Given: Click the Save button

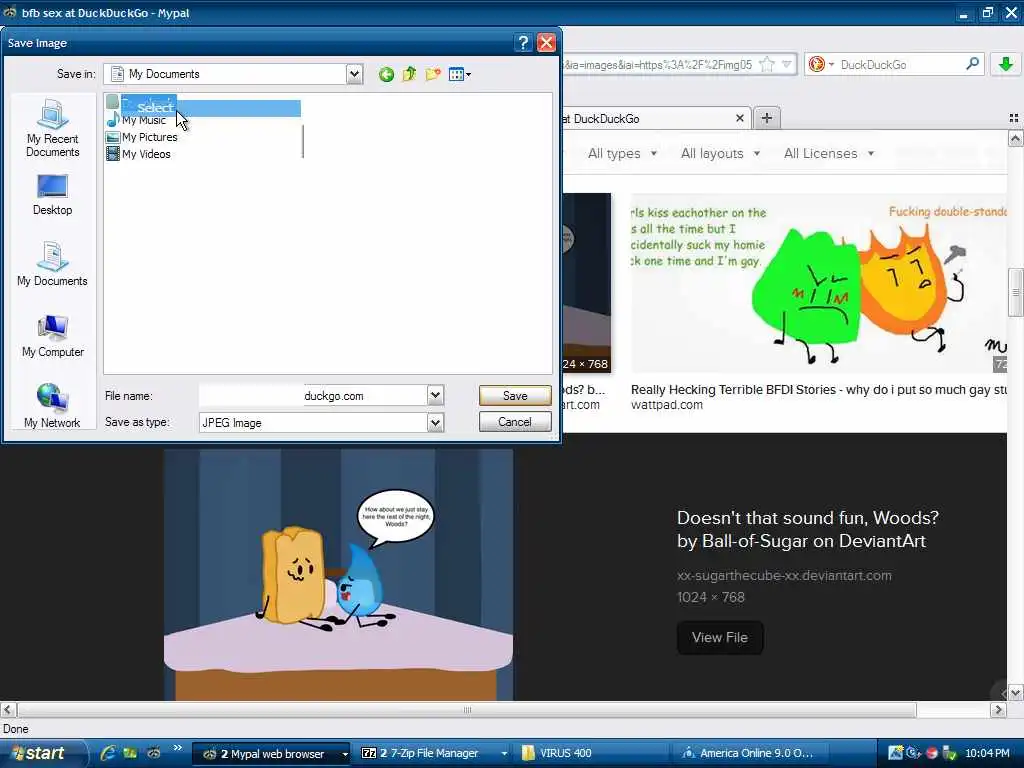Looking at the screenshot, I should (x=515, y=395).
